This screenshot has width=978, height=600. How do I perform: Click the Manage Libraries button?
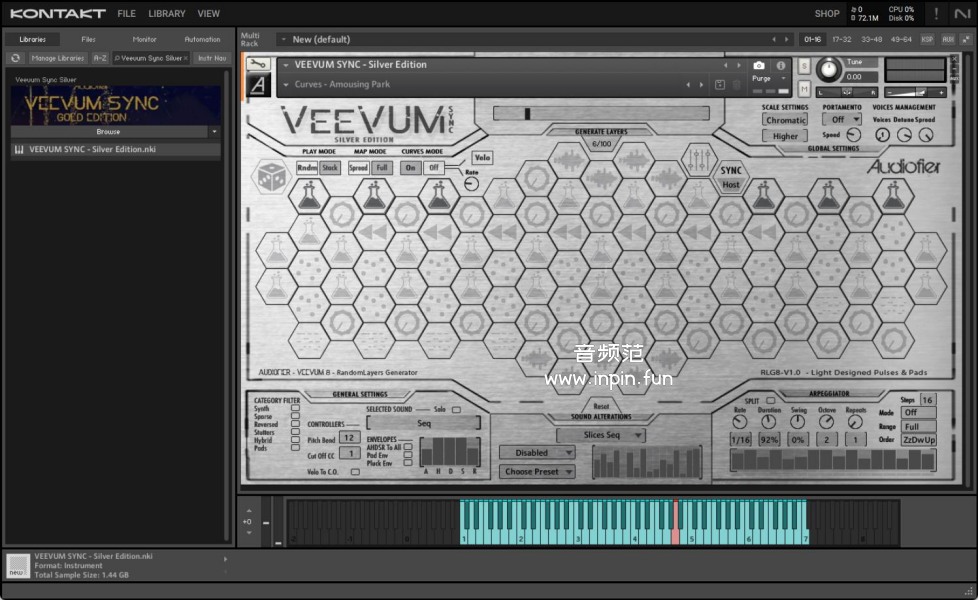click(x=57, y=58)
